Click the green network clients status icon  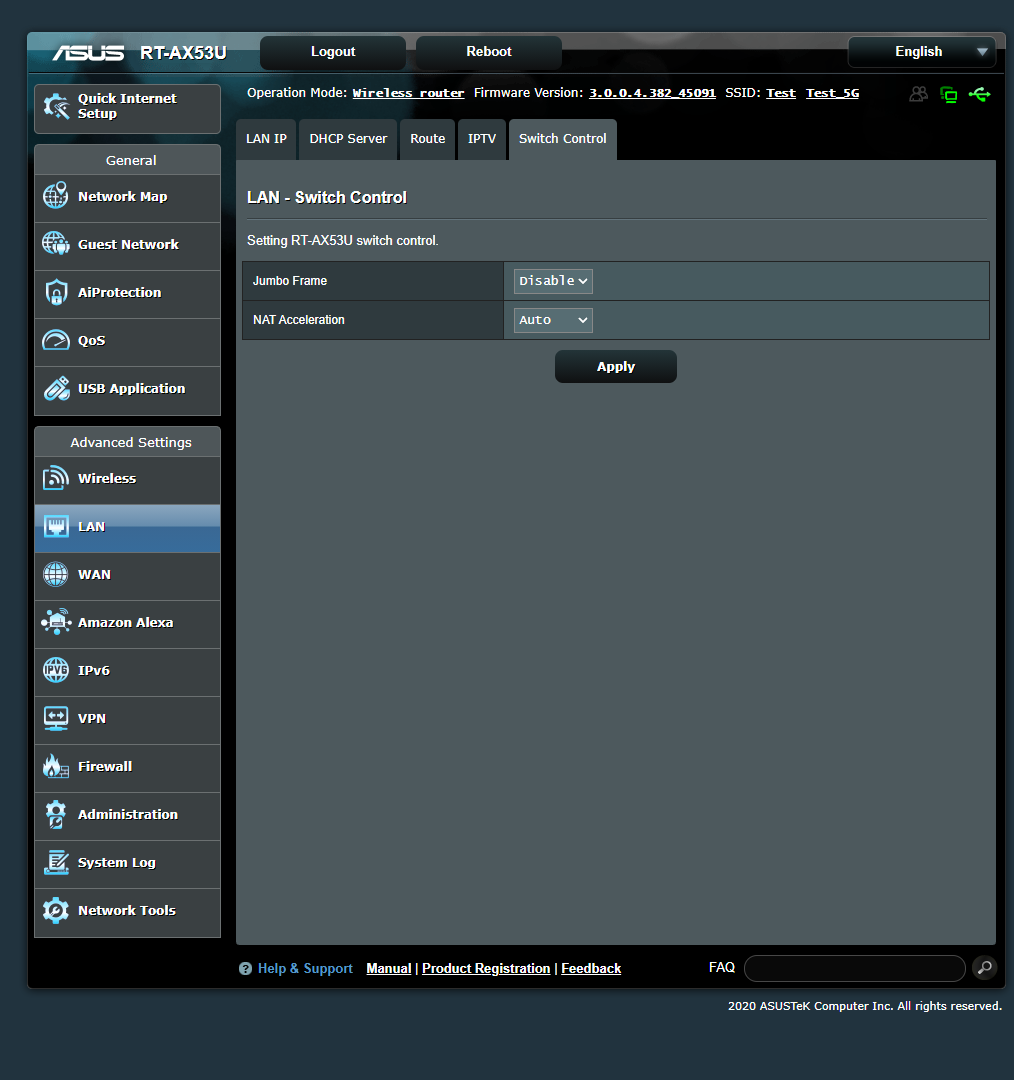949,94
